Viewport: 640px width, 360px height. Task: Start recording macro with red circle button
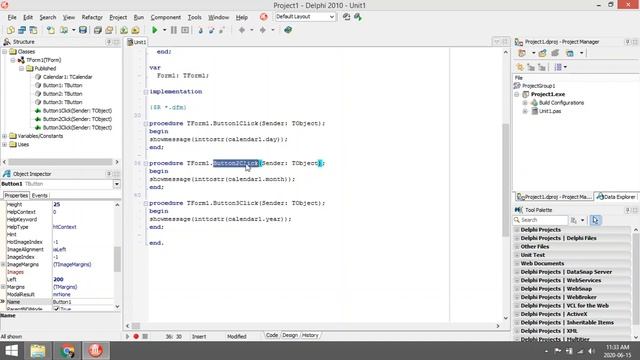[x=136, y=336]
